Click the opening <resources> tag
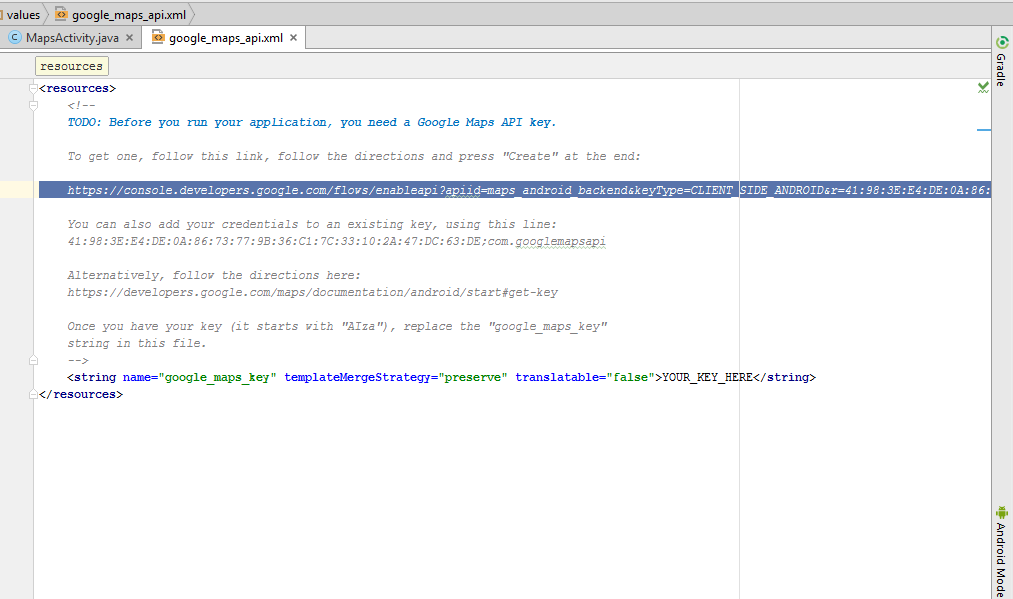 tap(78, 88)
